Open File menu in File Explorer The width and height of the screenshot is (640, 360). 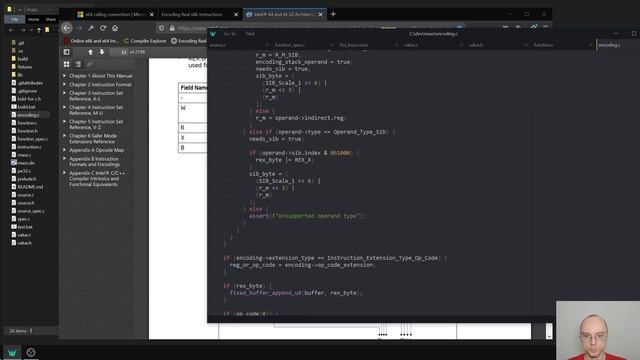point(14,19)
